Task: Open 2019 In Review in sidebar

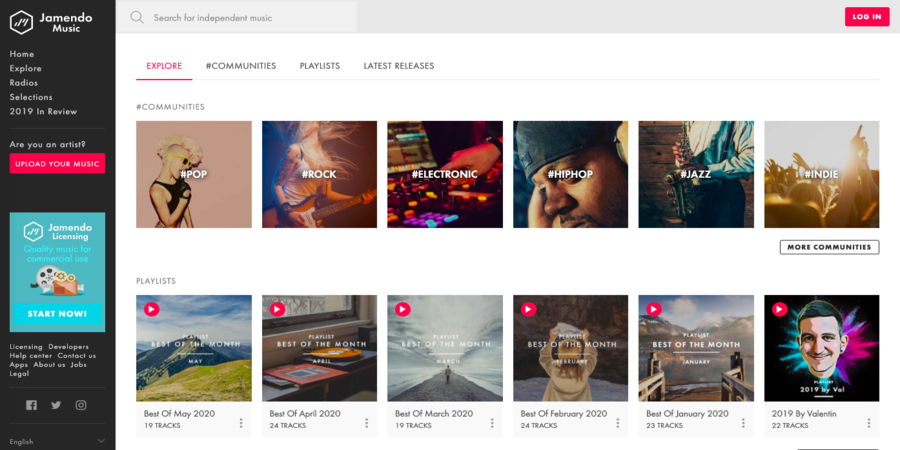Action: pyautogui.click(x=43, y=111)
